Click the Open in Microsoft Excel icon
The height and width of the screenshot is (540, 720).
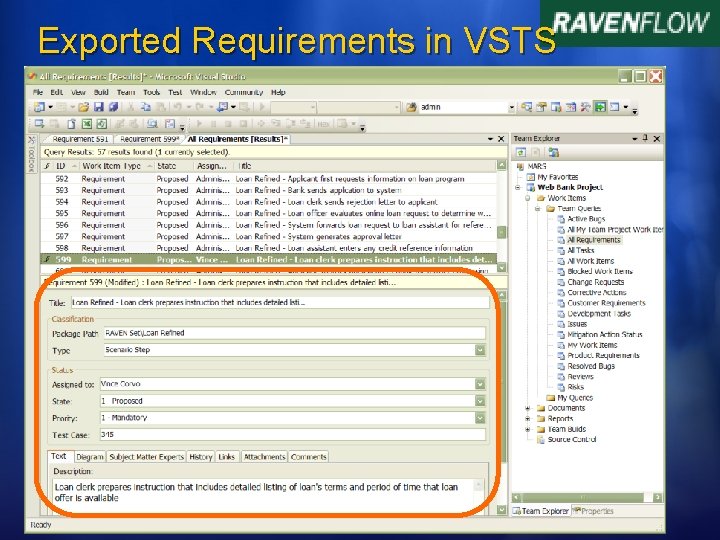(86, 124)
